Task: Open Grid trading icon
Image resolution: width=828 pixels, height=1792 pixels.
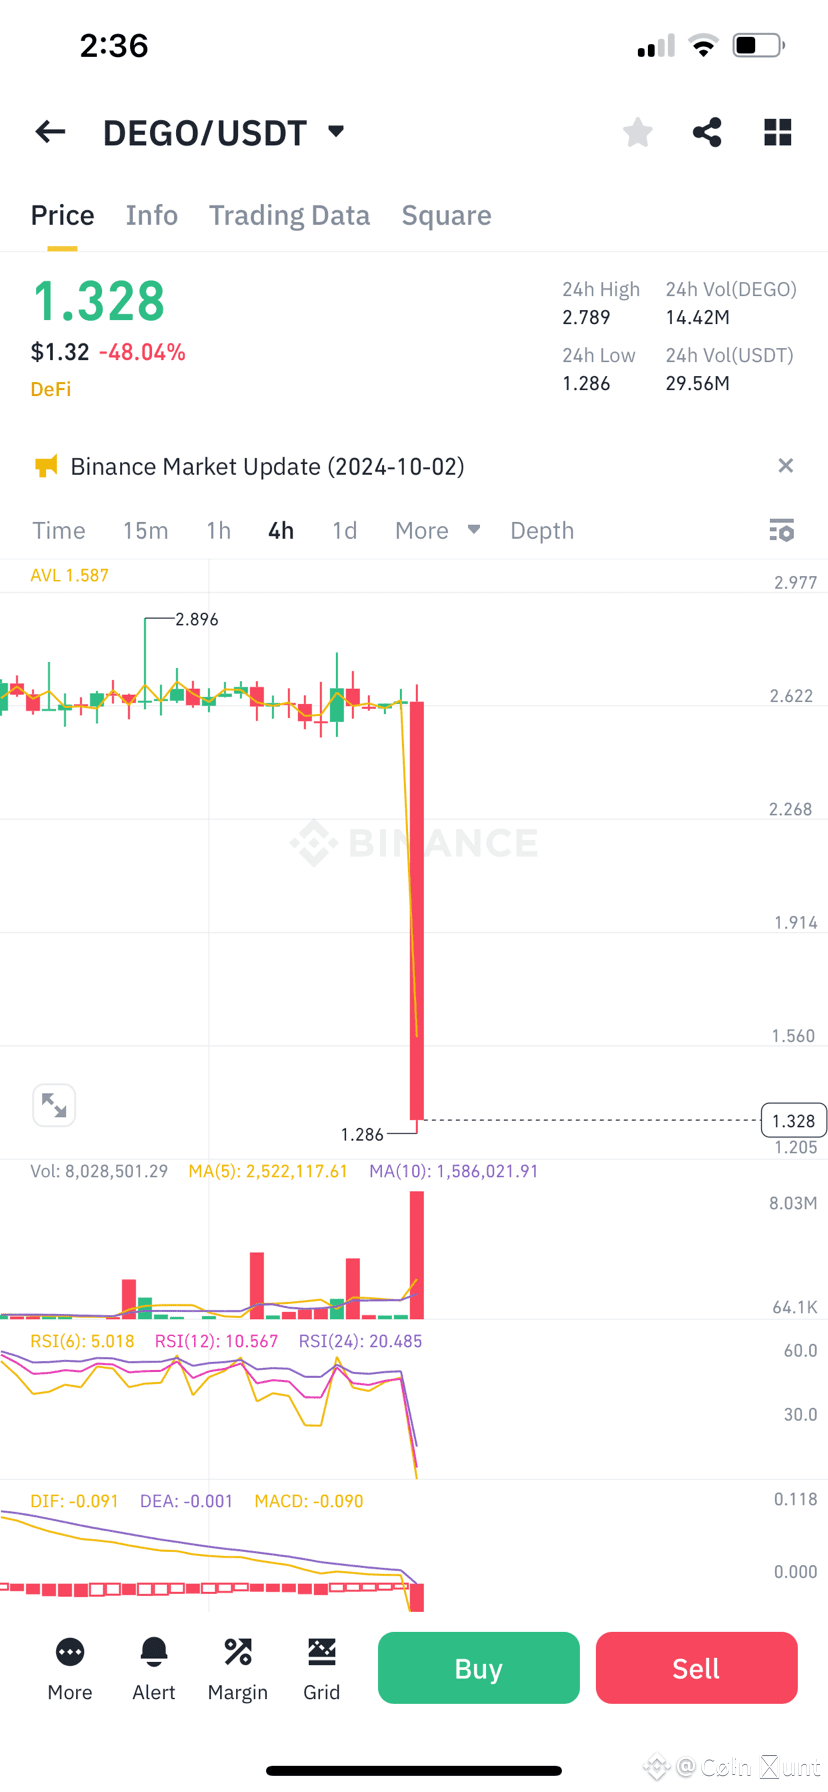Action: [322, 1669]
